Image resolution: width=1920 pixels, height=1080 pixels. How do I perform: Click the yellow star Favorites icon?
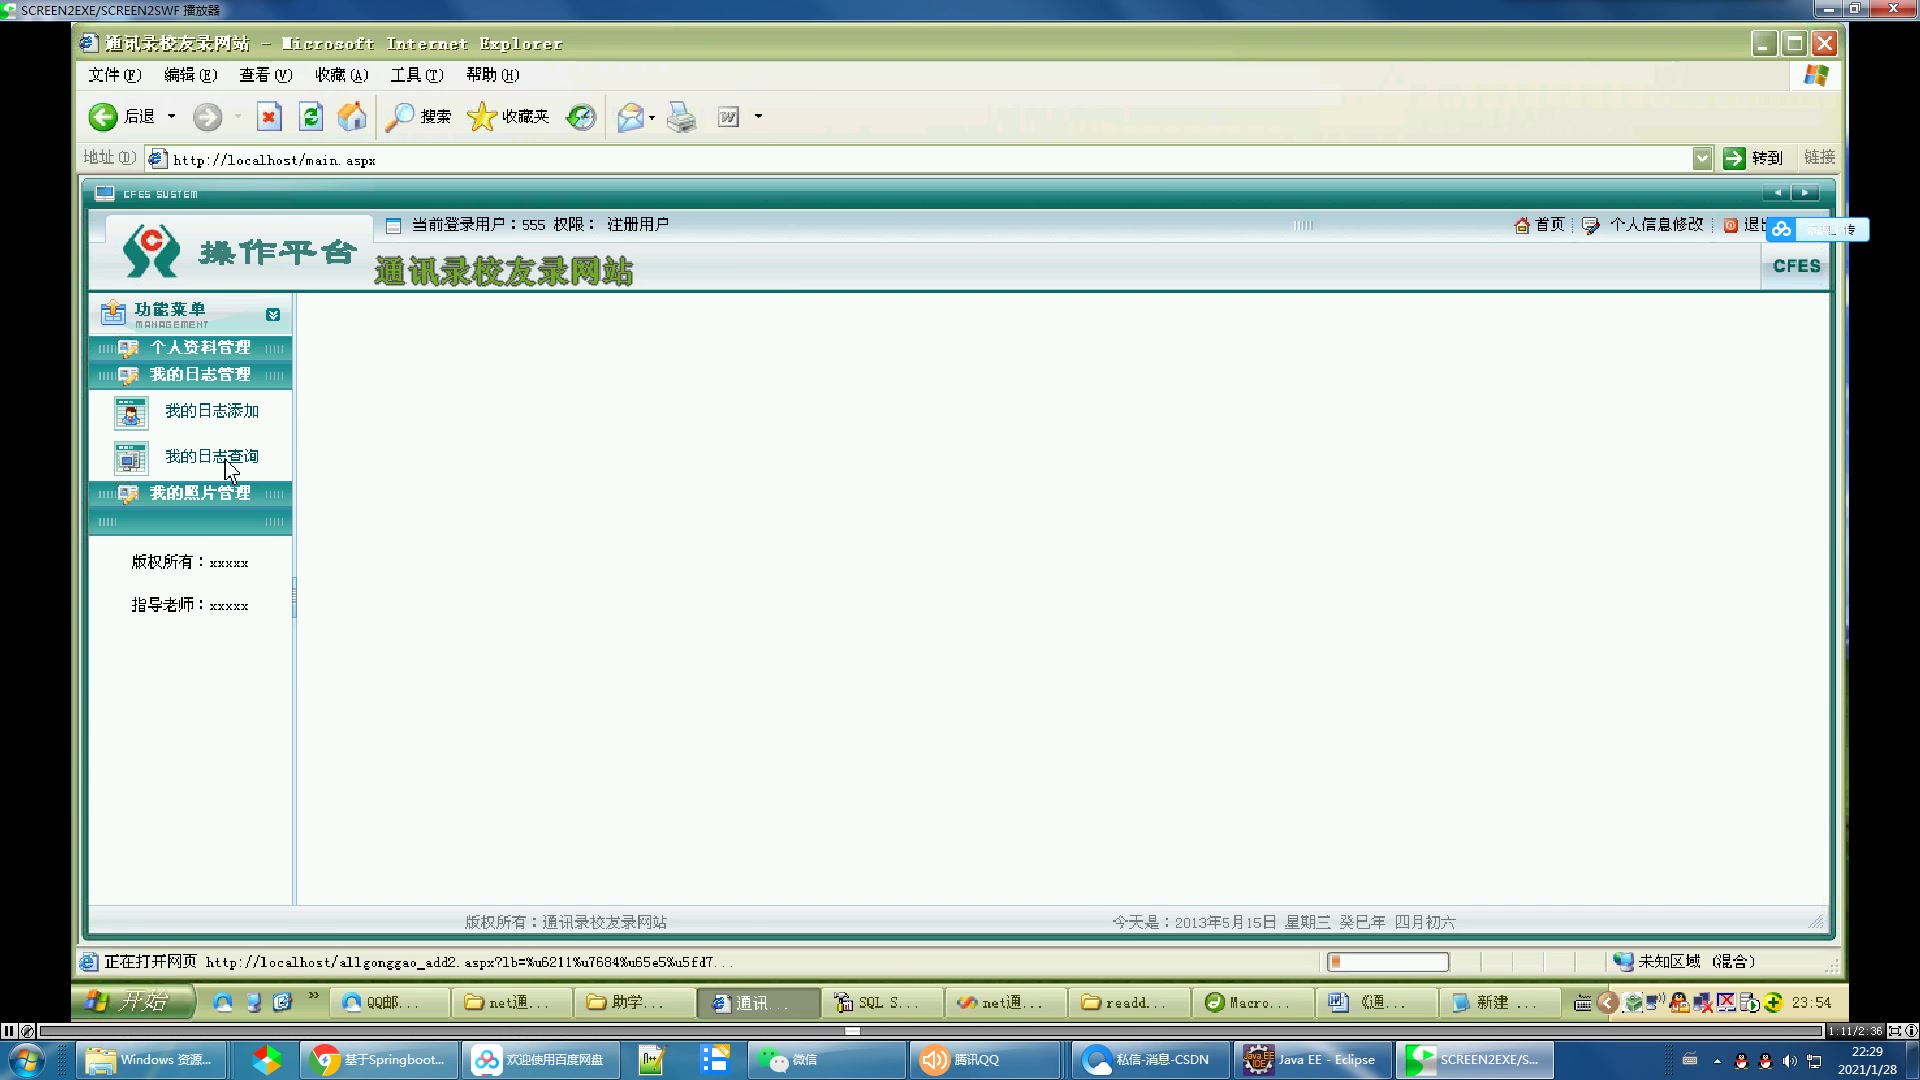tap(482, 117)
